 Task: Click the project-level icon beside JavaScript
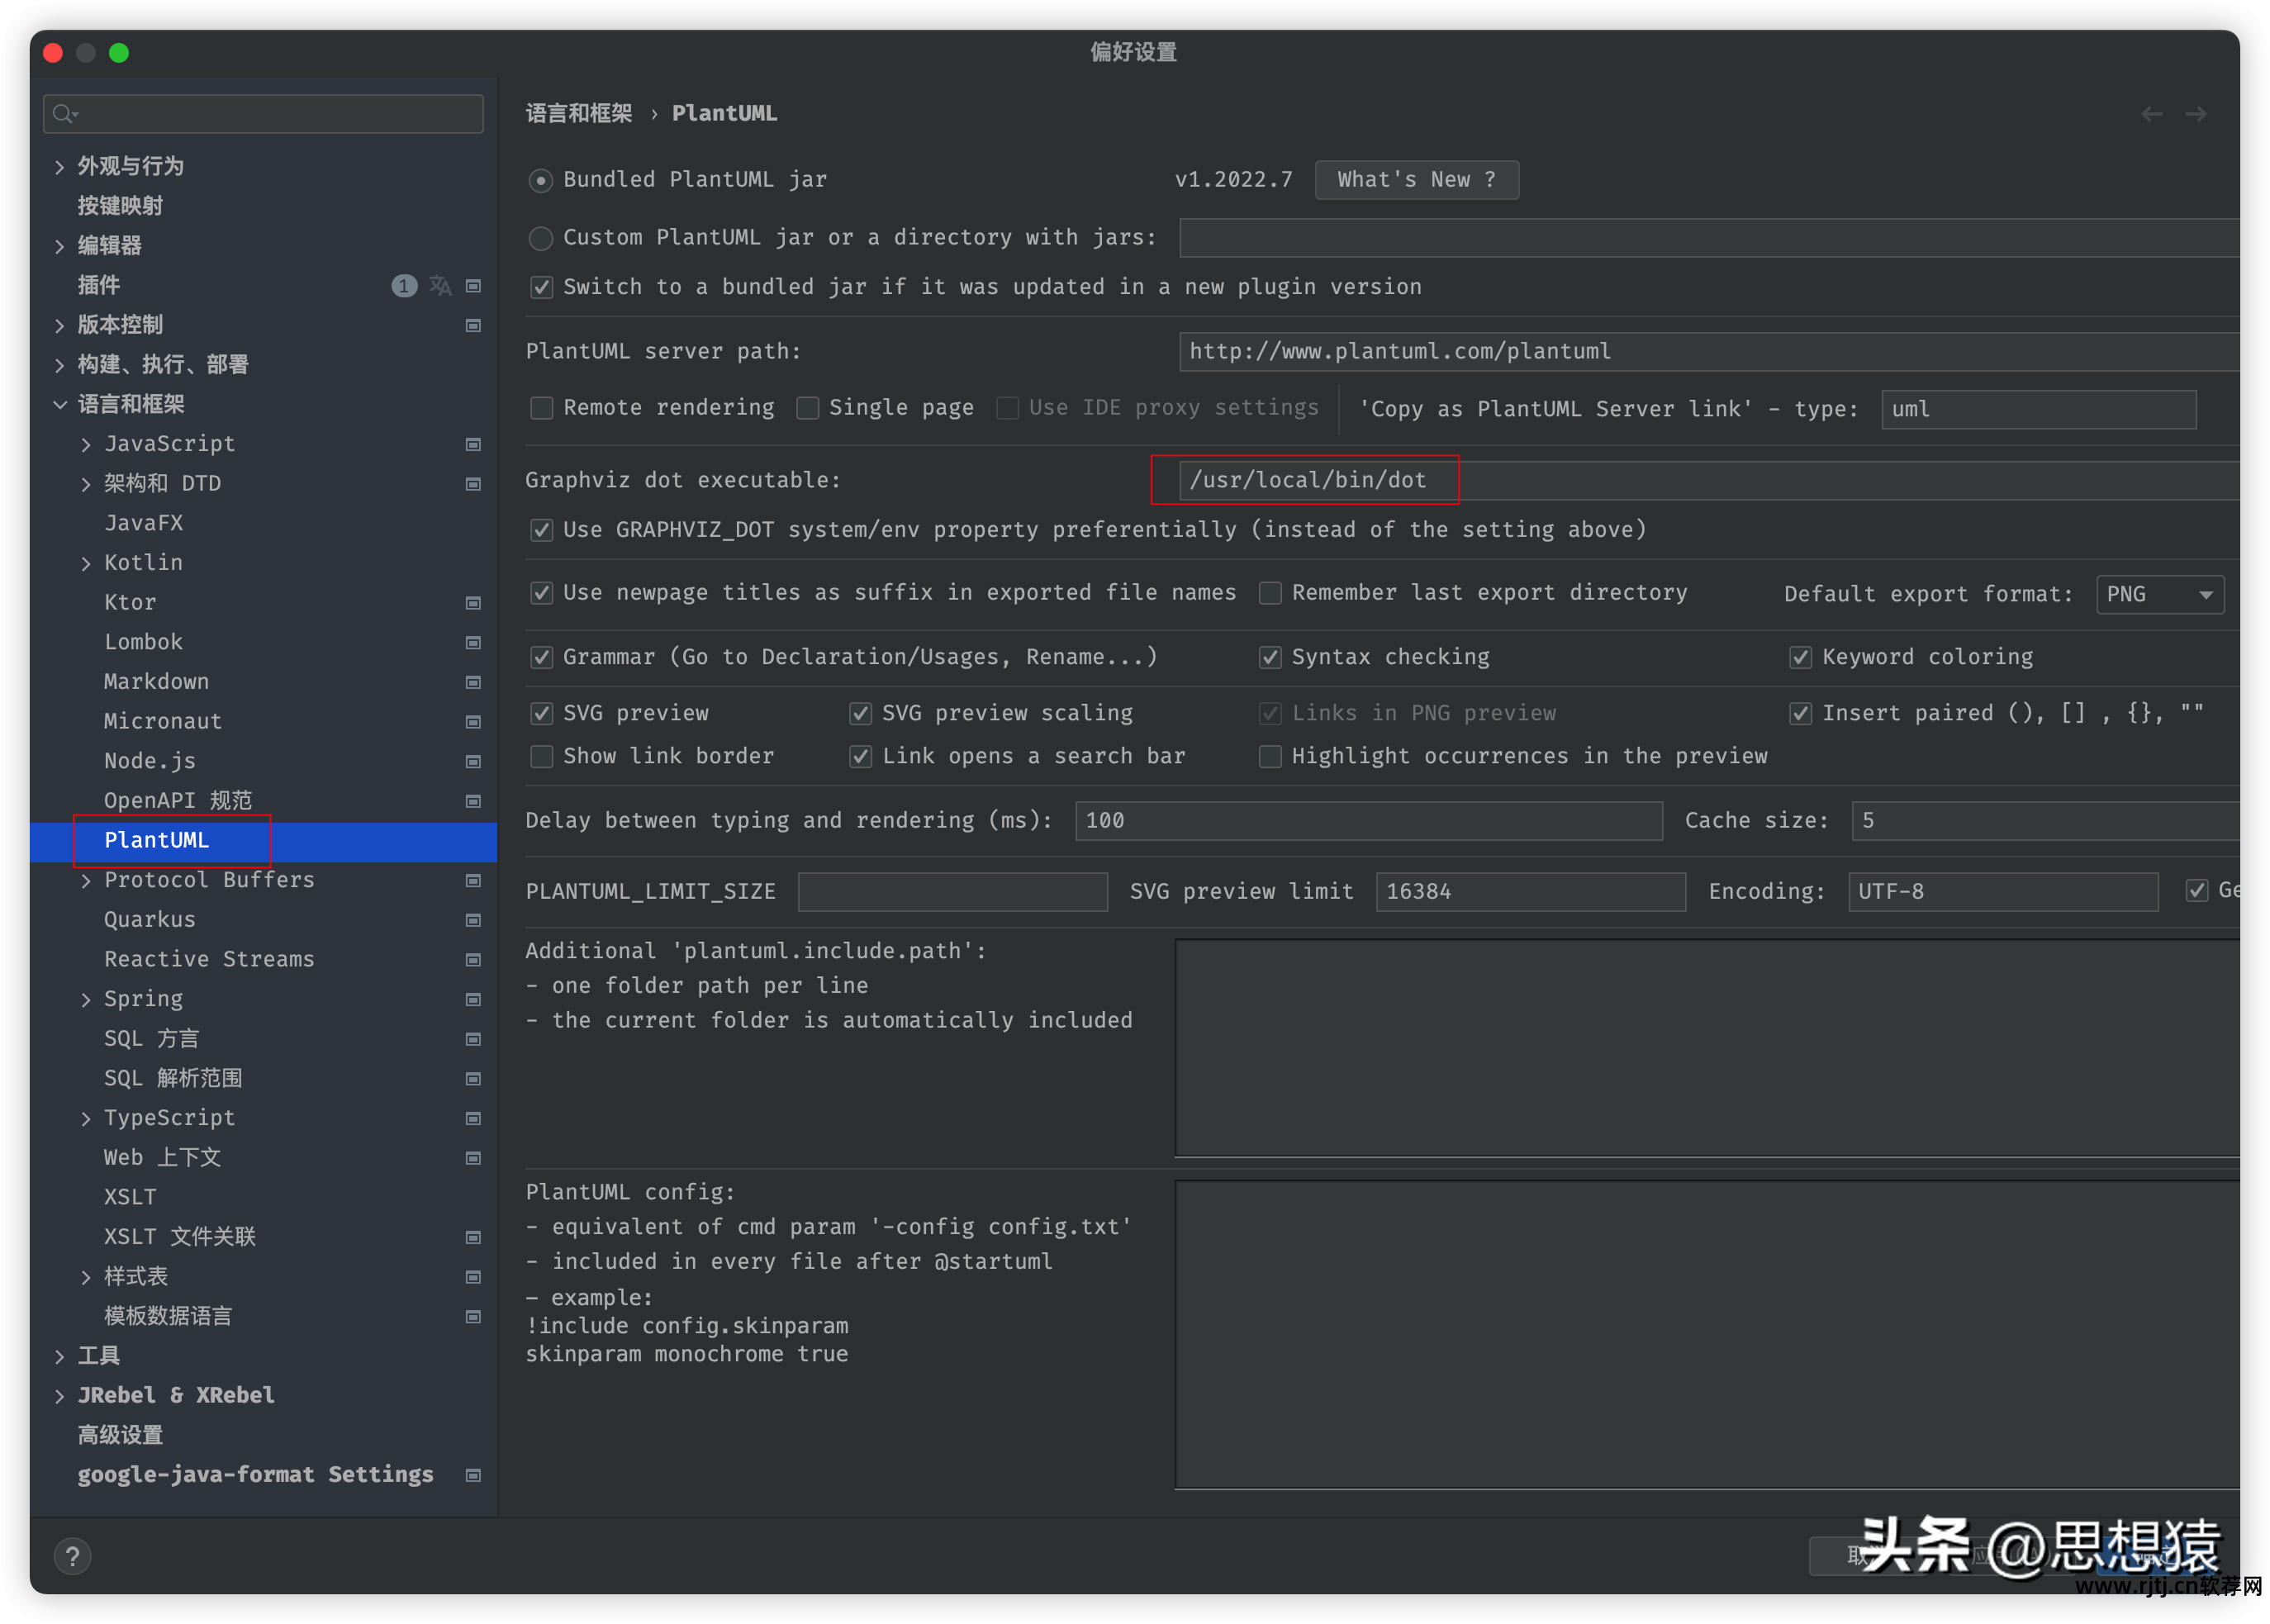[473, 444]
